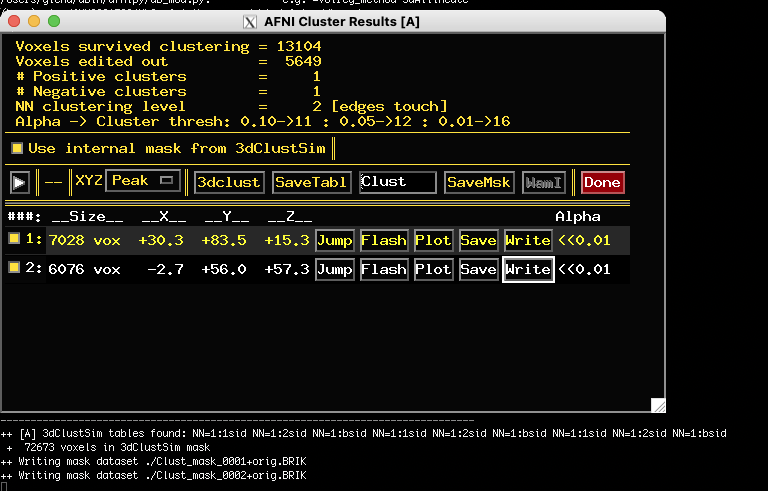This screenshot has height=491, width=768.
Task: Click the -- button beside play arrow
Action: tap(53, 182)
